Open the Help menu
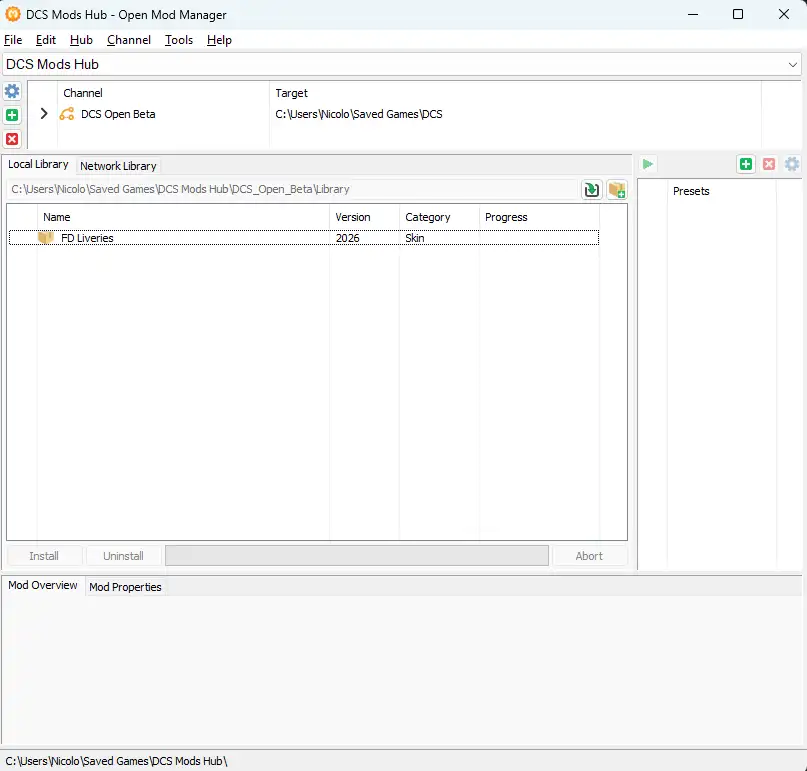The width and height of the screenshot is (807, 771). click(x=219, y=40)
